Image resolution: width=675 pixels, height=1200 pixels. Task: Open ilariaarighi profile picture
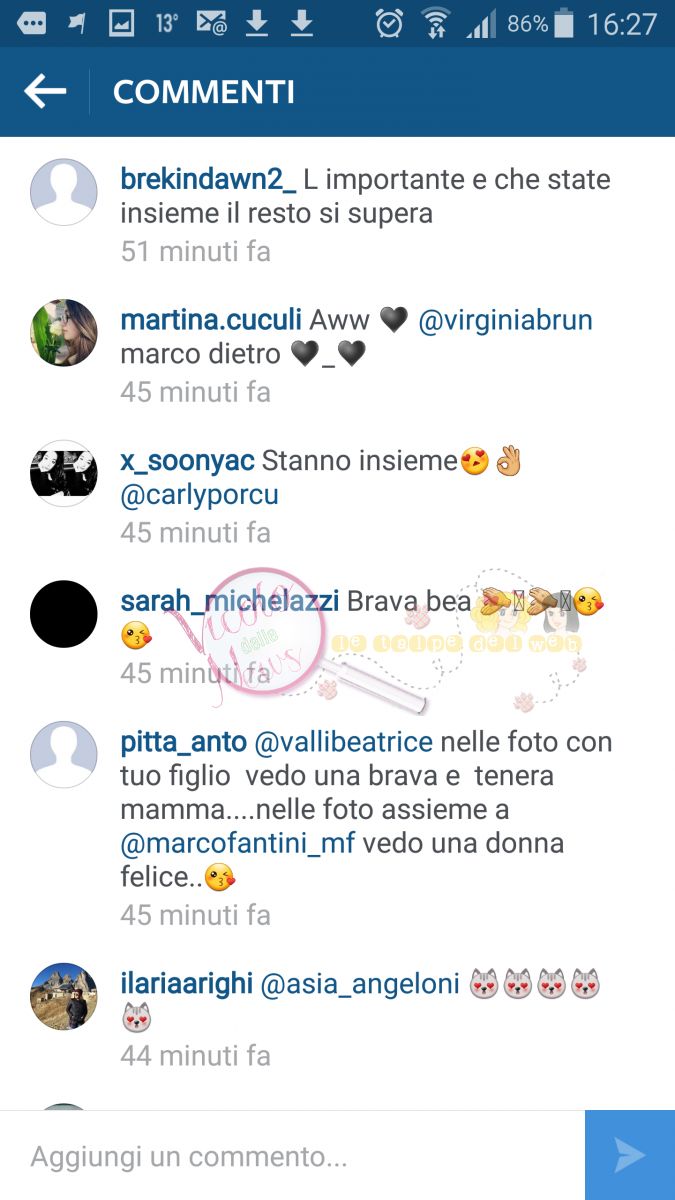point(63,996)
